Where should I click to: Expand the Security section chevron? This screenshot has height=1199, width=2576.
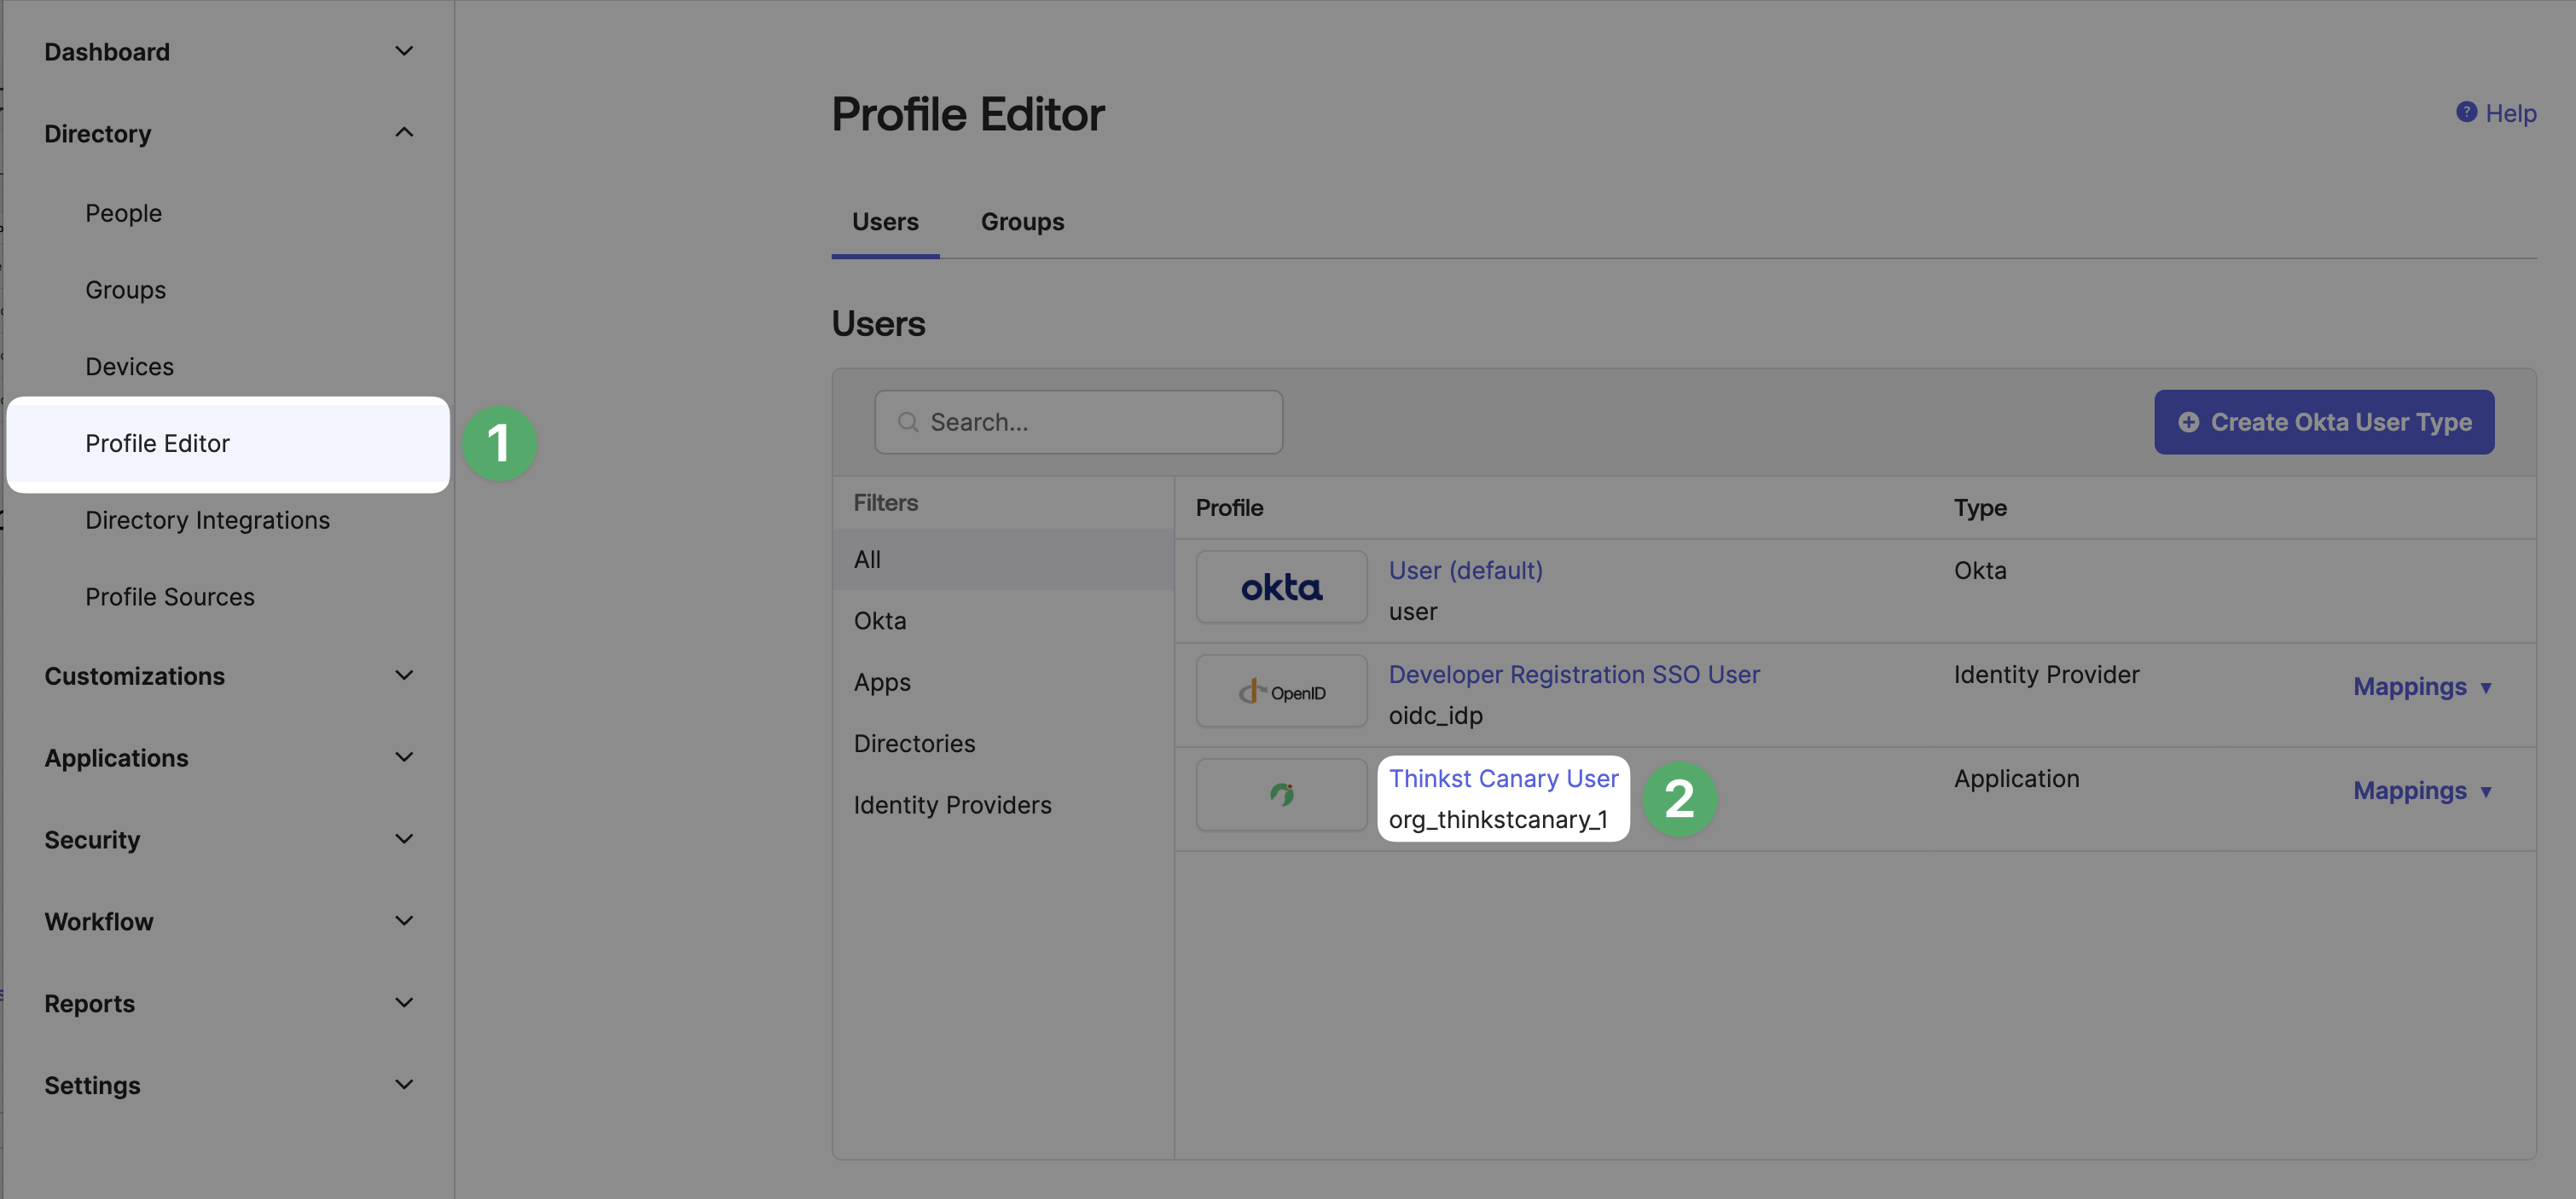[x=404, y=839]
